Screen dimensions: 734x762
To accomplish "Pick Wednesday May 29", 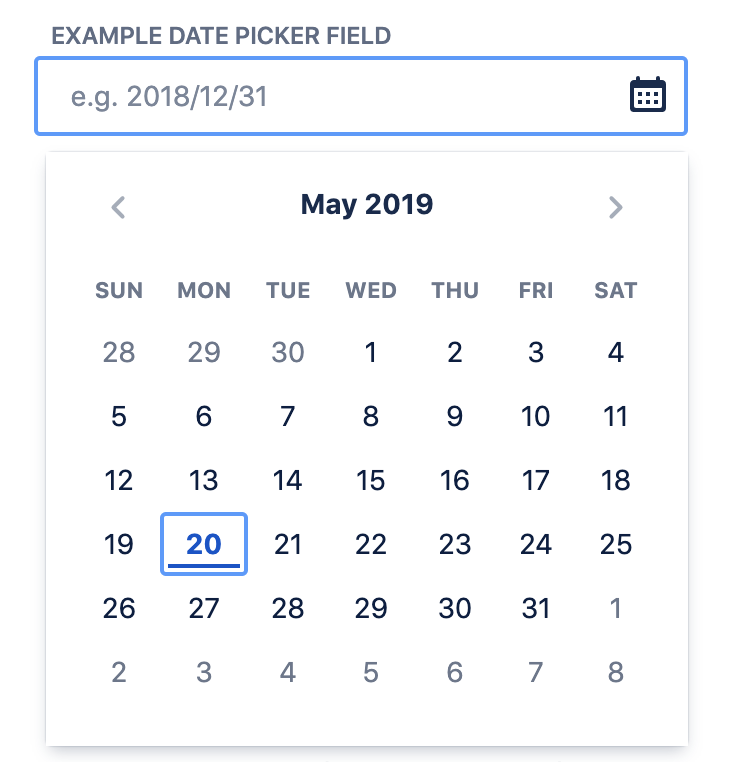I will [370, 608].
